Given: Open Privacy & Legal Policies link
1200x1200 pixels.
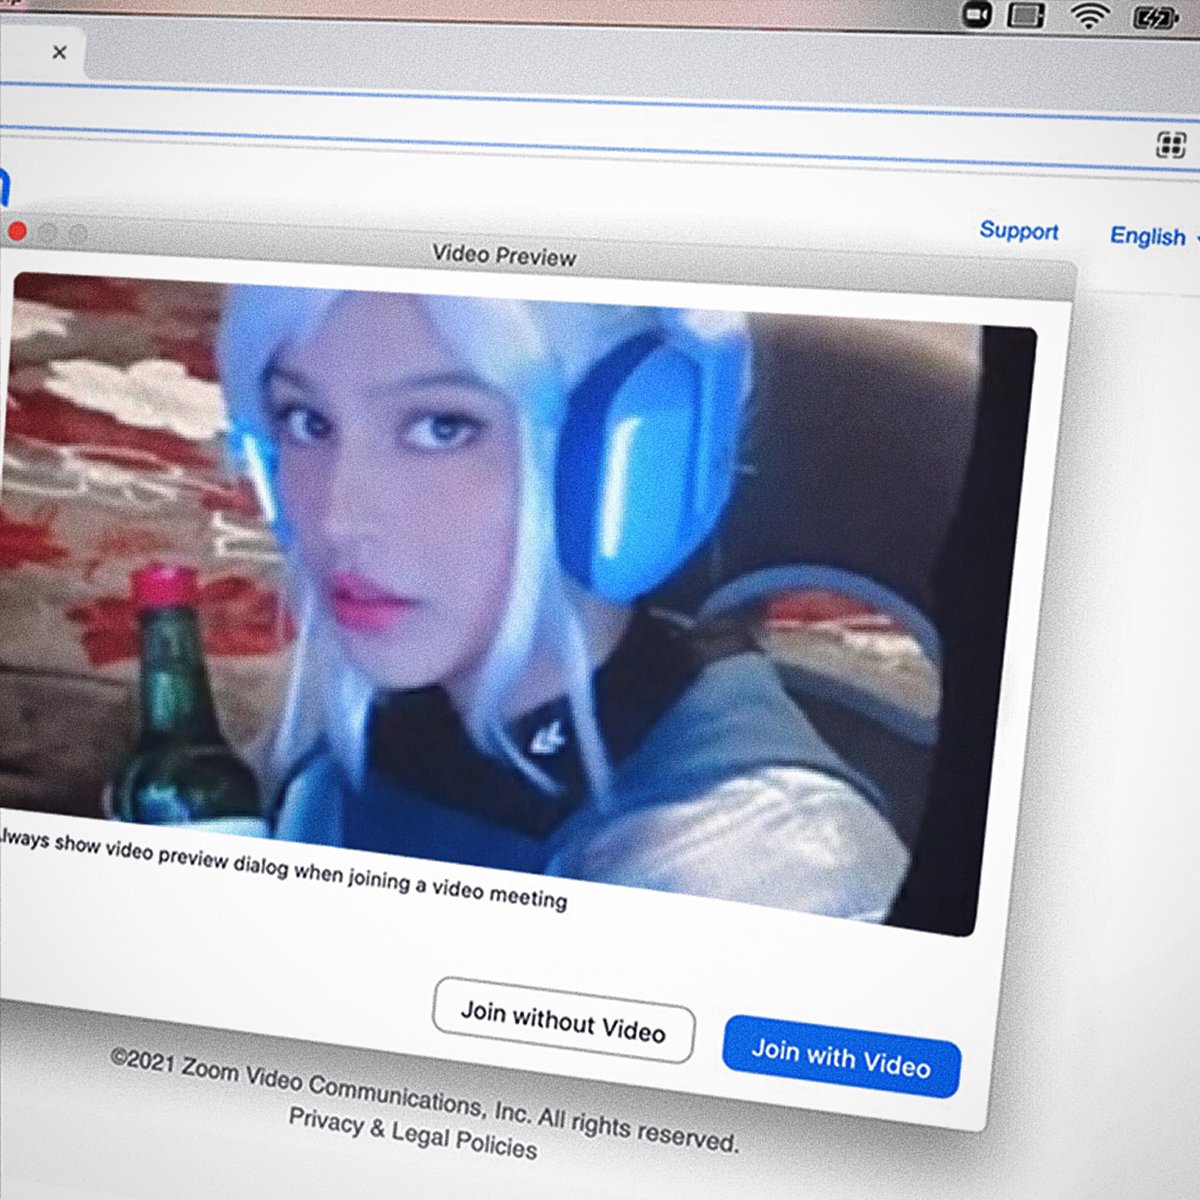Looking at the screenshot, I should (x=413, y=1132).
